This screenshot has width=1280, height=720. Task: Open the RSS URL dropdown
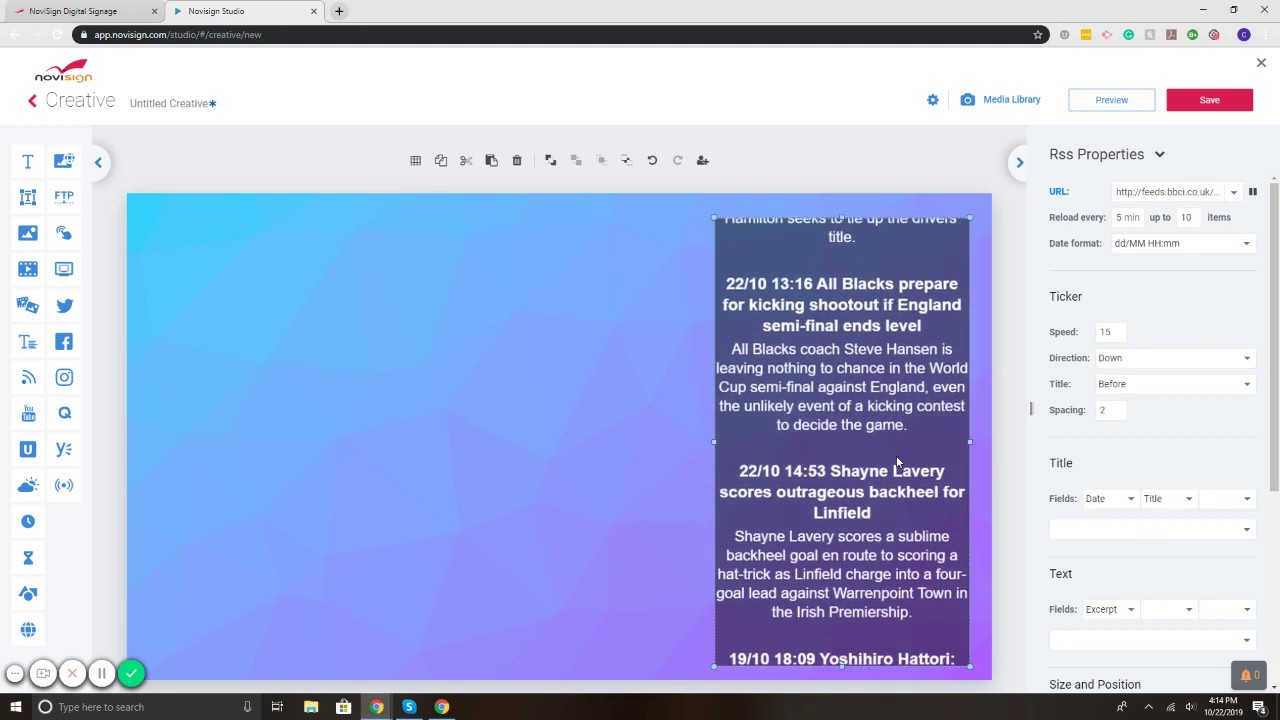[x=1234, y=192]
